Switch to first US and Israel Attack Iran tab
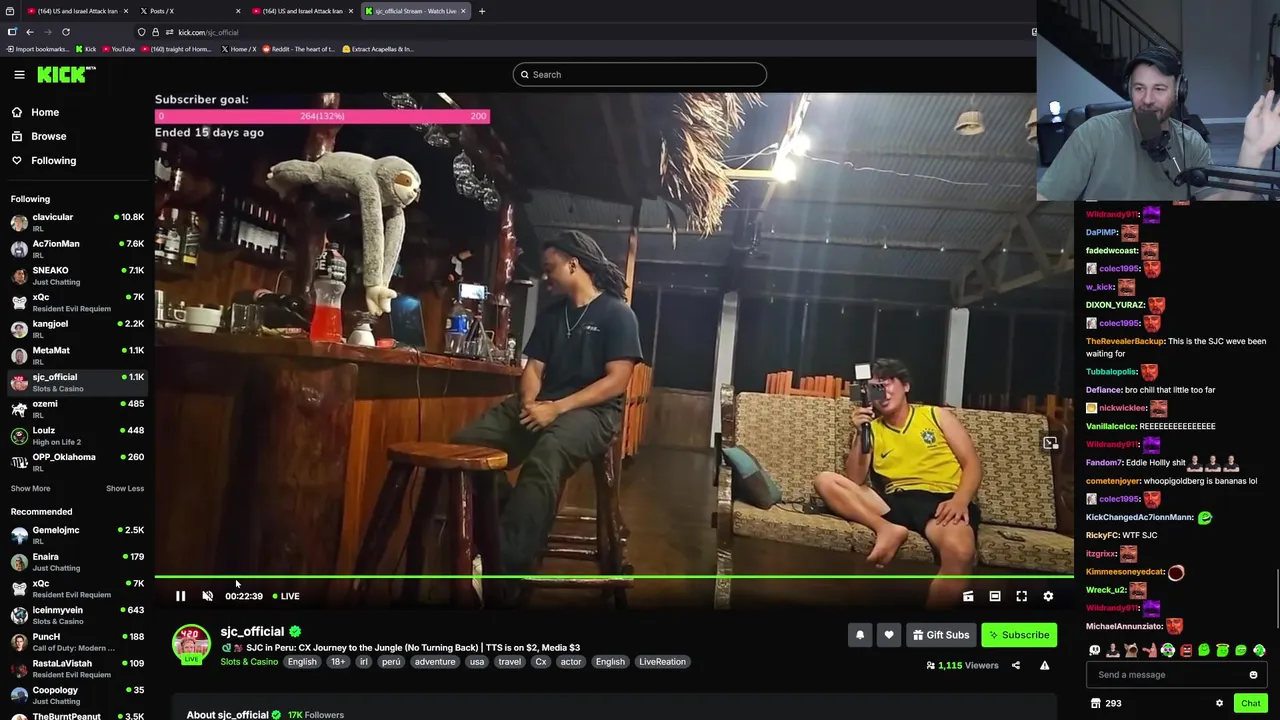 [77, 11]
